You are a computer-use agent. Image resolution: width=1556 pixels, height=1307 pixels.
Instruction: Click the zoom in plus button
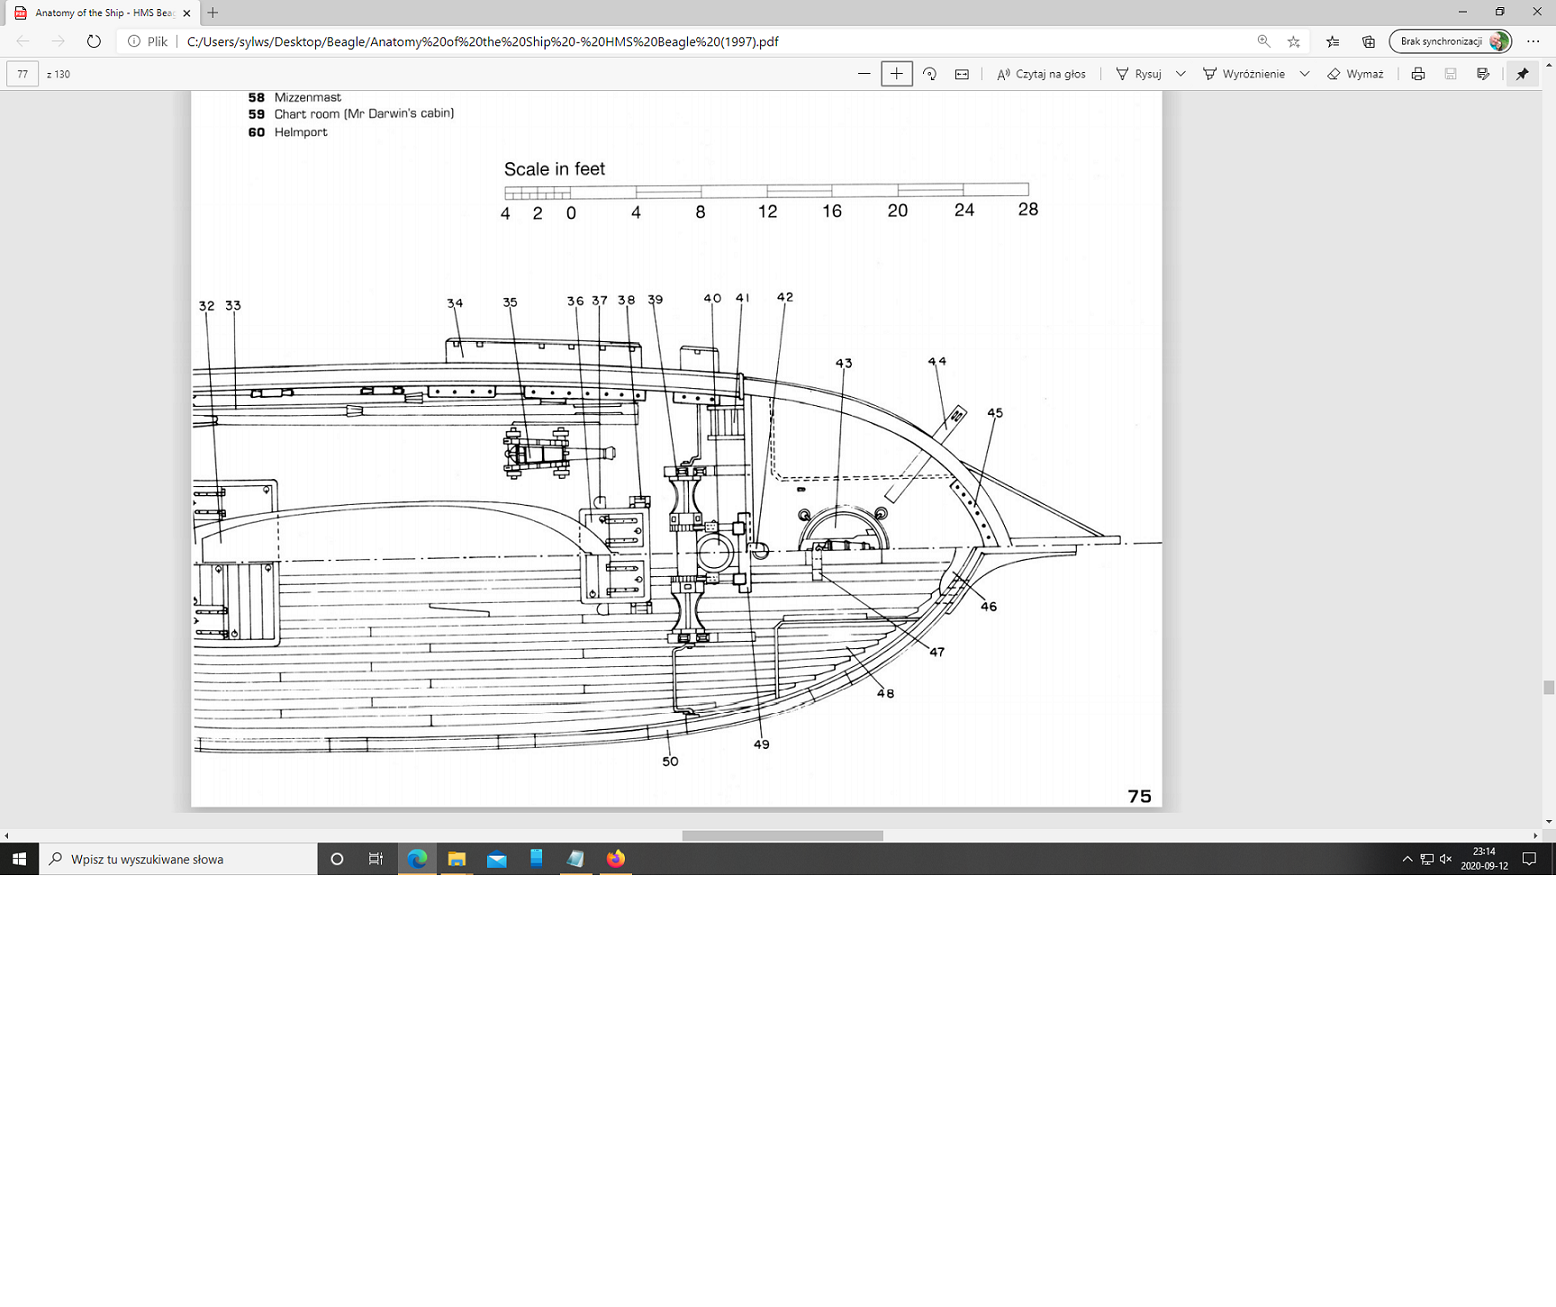(x=896, y=74)
